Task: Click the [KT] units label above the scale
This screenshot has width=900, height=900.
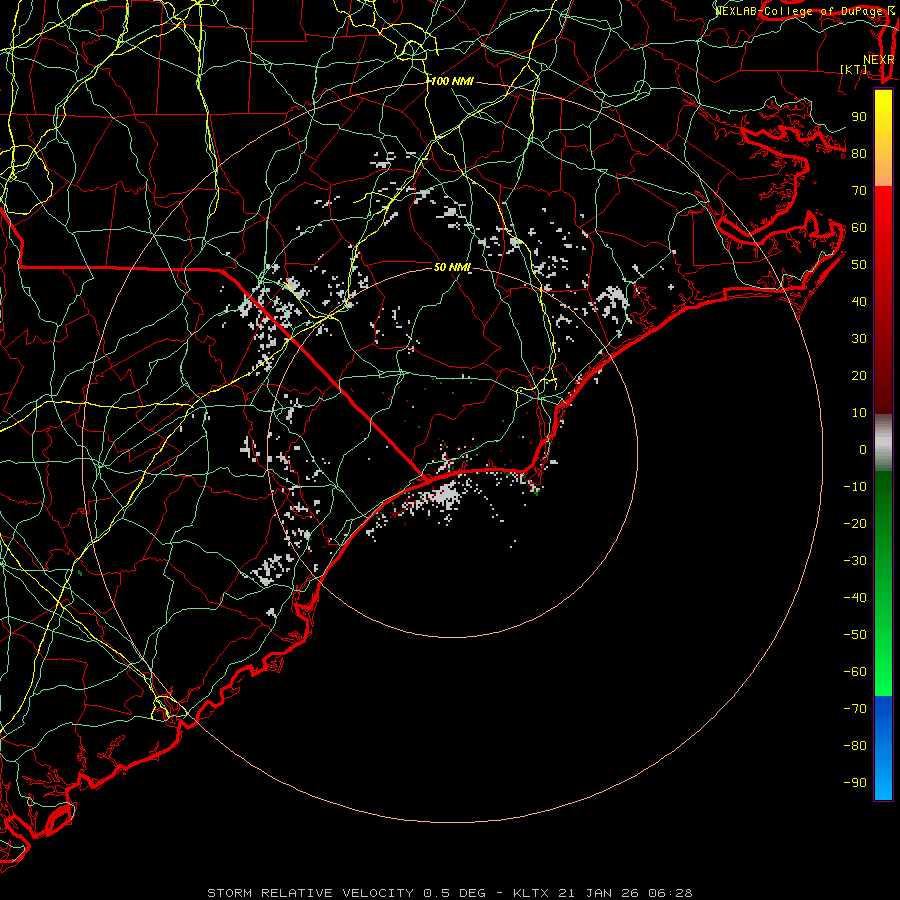Action: (854, 69)
